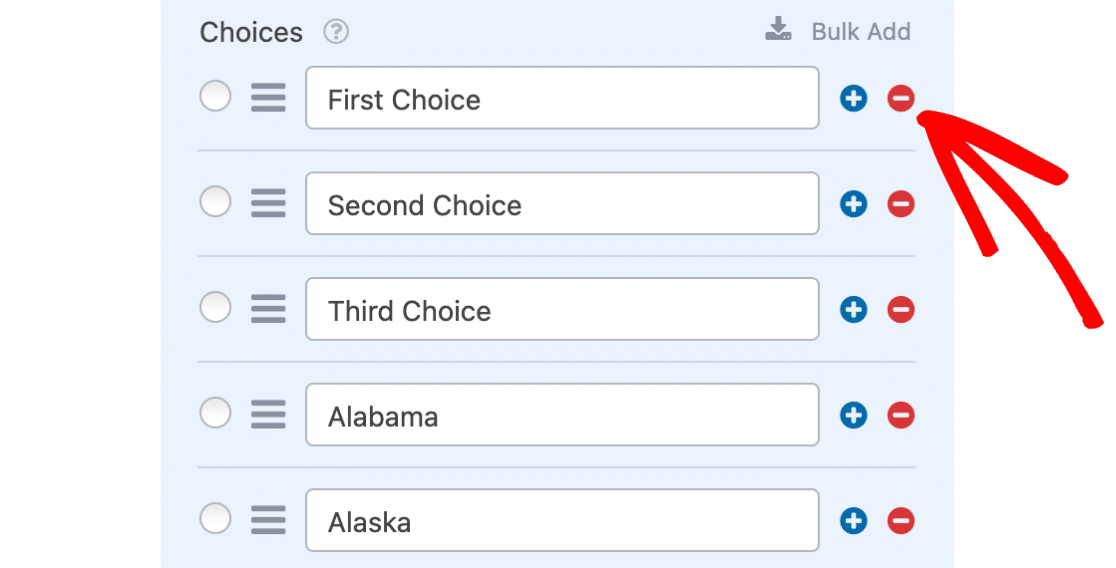Image resolution: width=1116 pixels, height=568 pixels.
Task: Click the minus icon next to Alabama
Action: pos(900,415)
